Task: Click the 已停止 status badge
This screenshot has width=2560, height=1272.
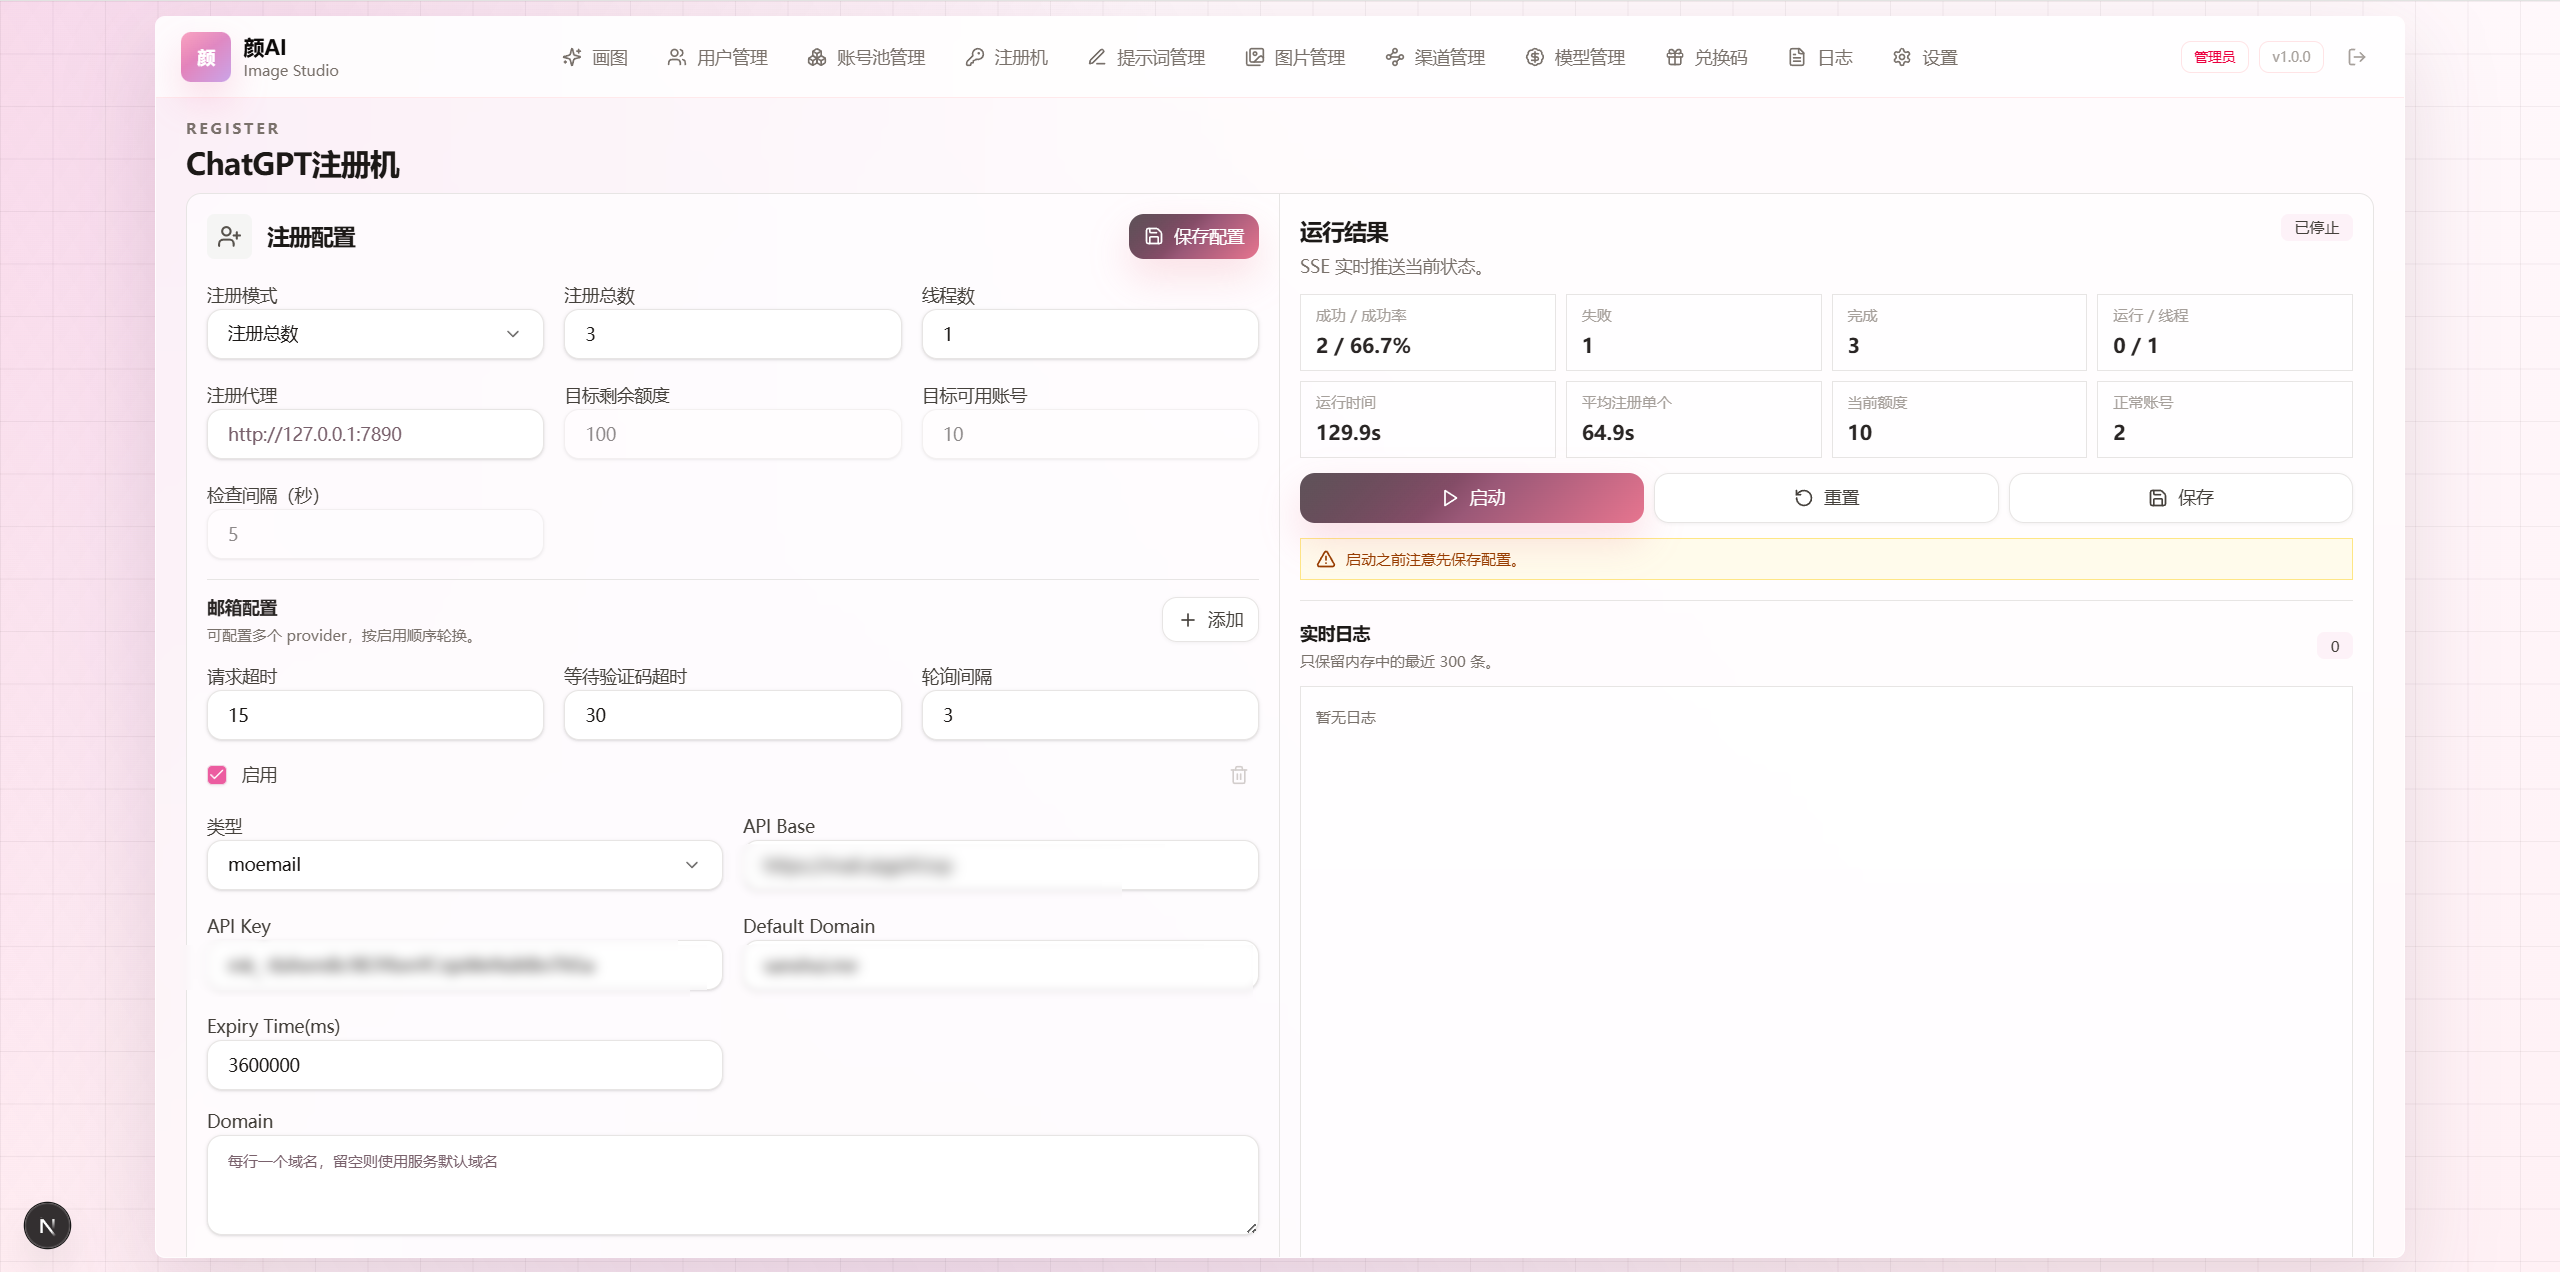Action: (x=2317, y=228)
